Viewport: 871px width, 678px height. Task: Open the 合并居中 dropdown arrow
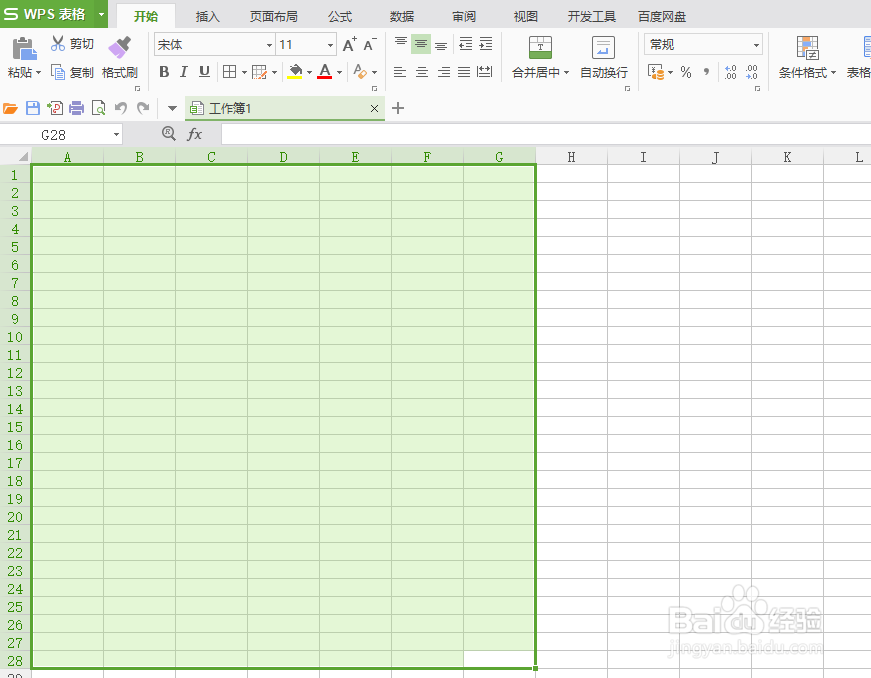566,72
